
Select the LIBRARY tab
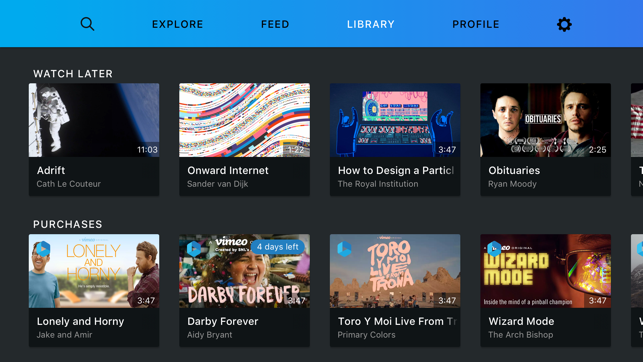371,25
